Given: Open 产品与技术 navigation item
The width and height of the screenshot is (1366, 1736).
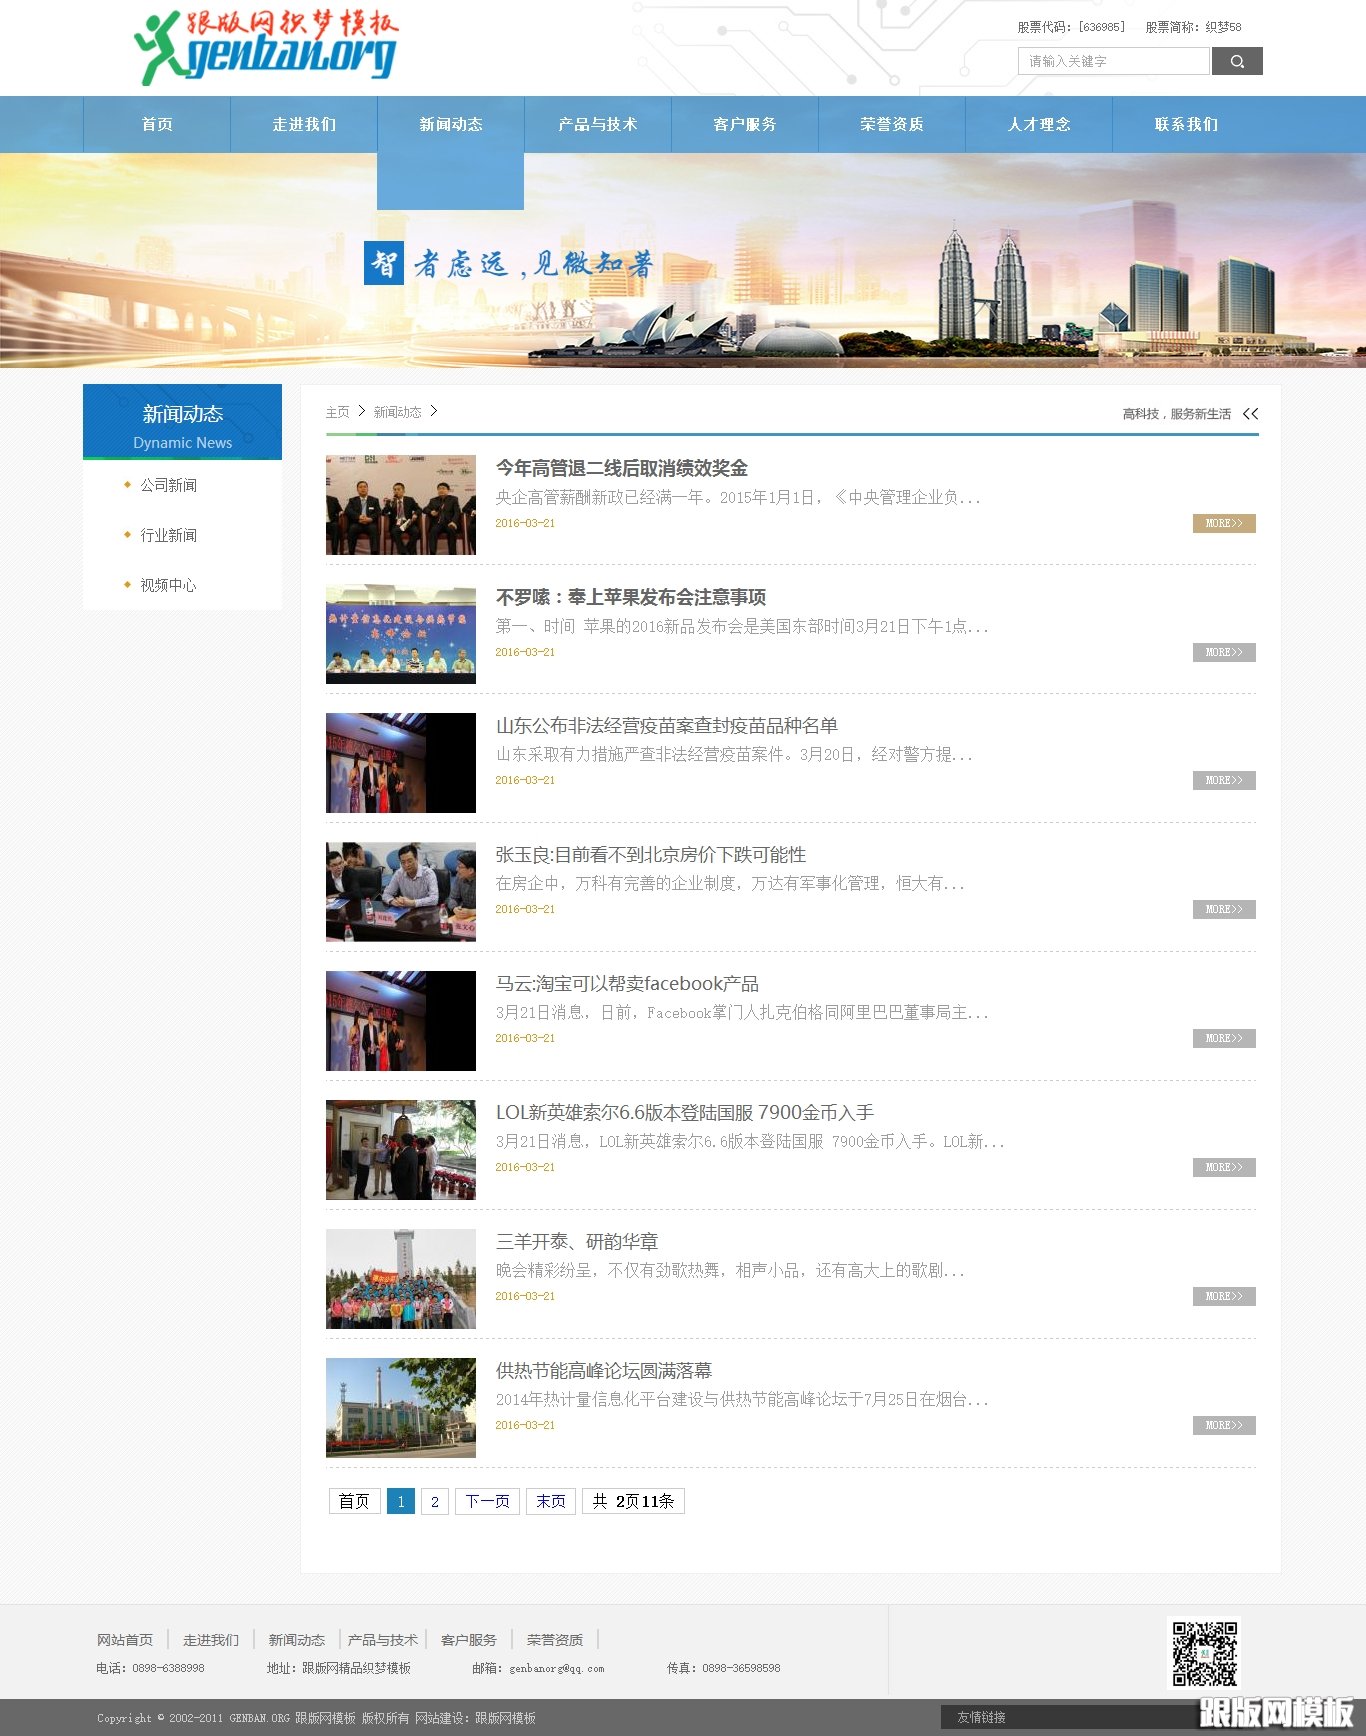Looking at the screenshot, I should click(x=598, y=124).
